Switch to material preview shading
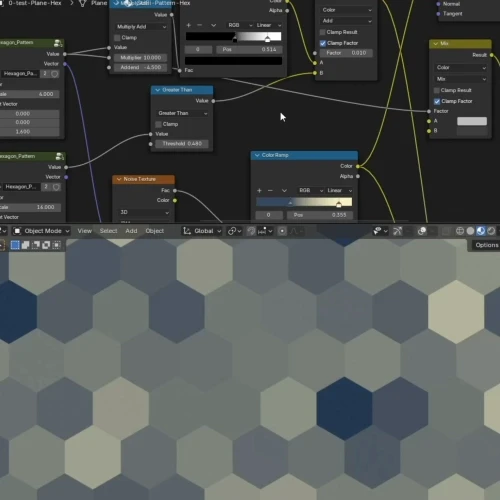 [481, 231]
